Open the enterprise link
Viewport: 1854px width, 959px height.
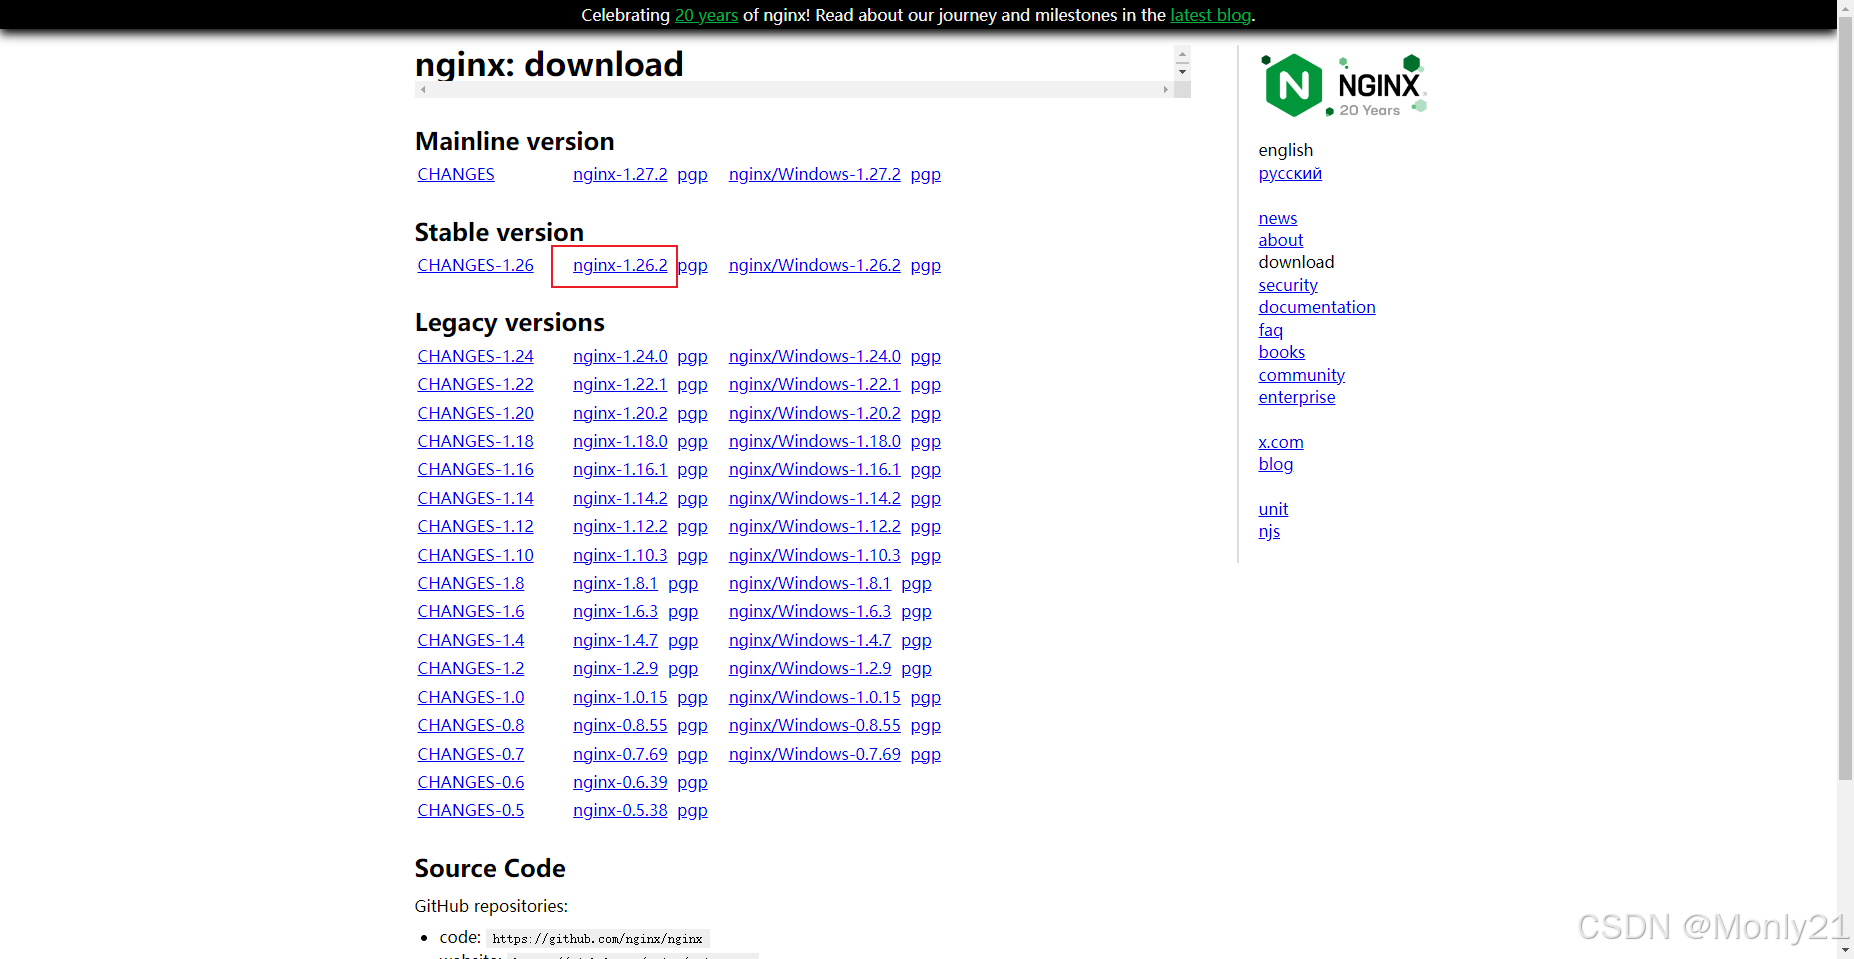coord(1297,397)
